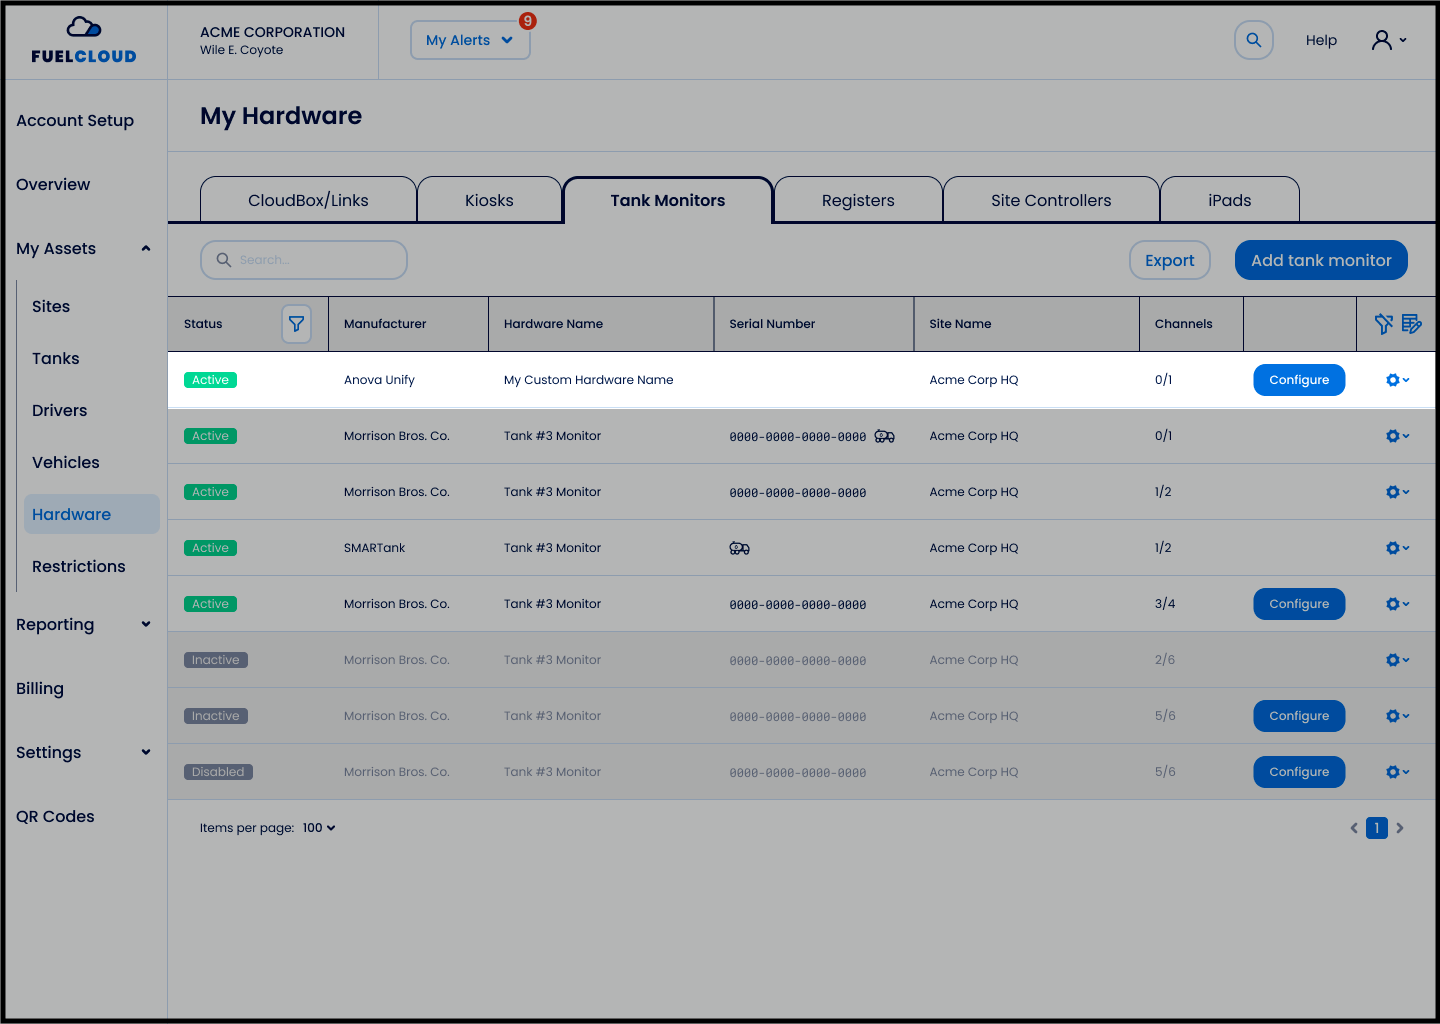The image size is (1440, 1024).
Task: Click the clear filters icon in table header
Action: click(1383, 324)
